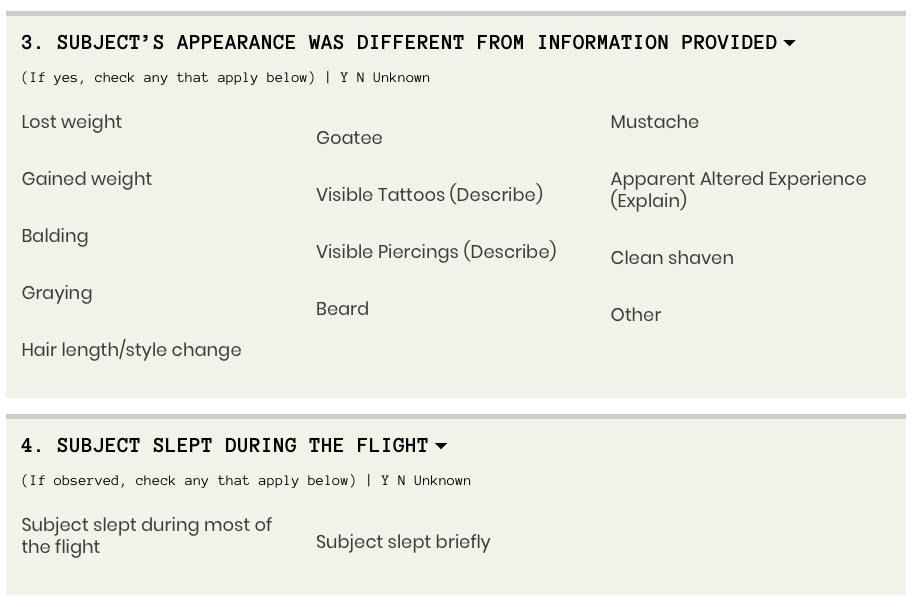
Task: Select Apparent Altered Experience (Explain)
Action: pyautogui.click(x=738, y=190)
